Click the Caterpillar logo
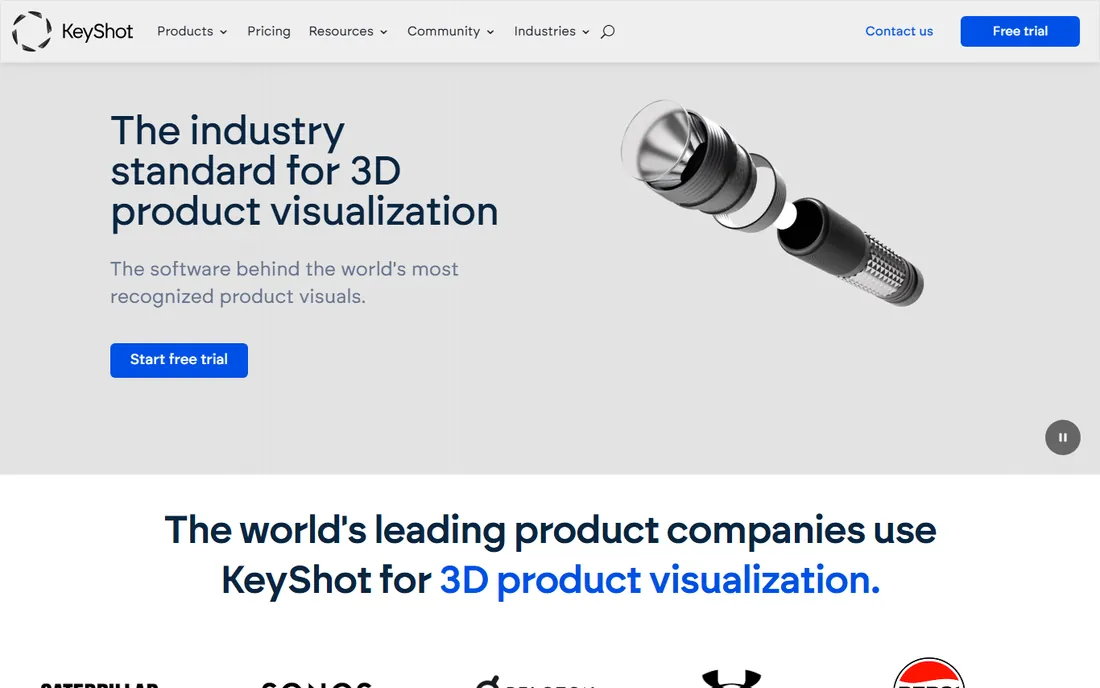The image size is (1100, 688). click(99, 684)
